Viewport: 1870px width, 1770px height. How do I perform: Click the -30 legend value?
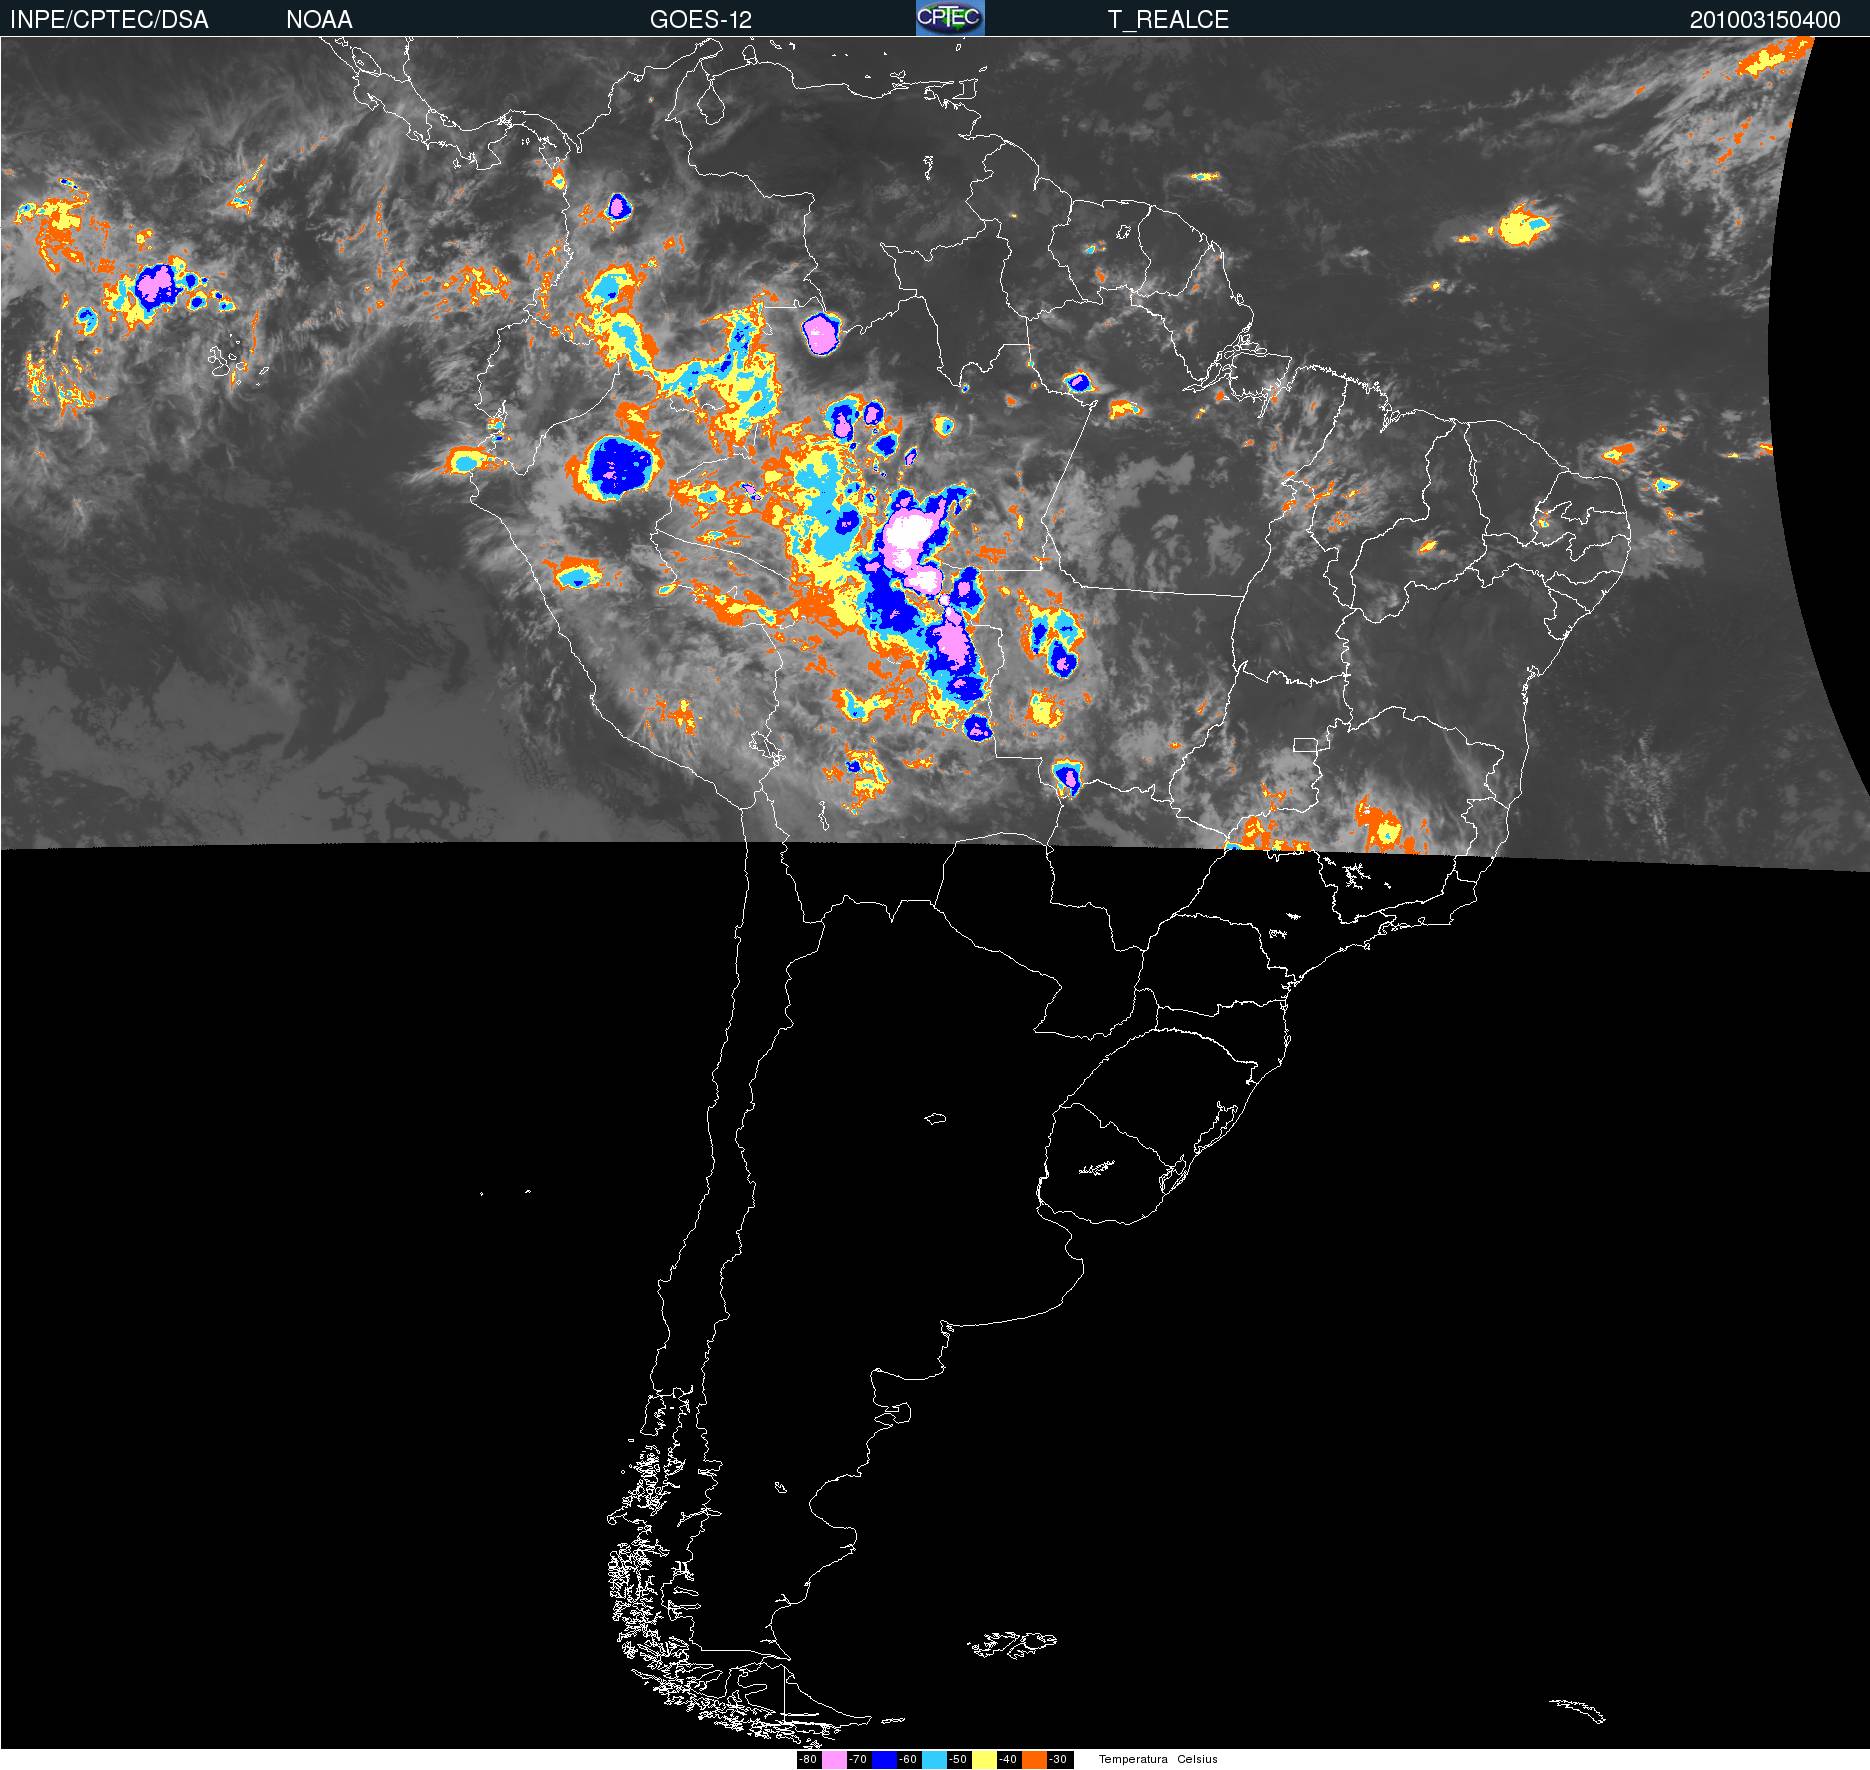pos(1058,1759)
